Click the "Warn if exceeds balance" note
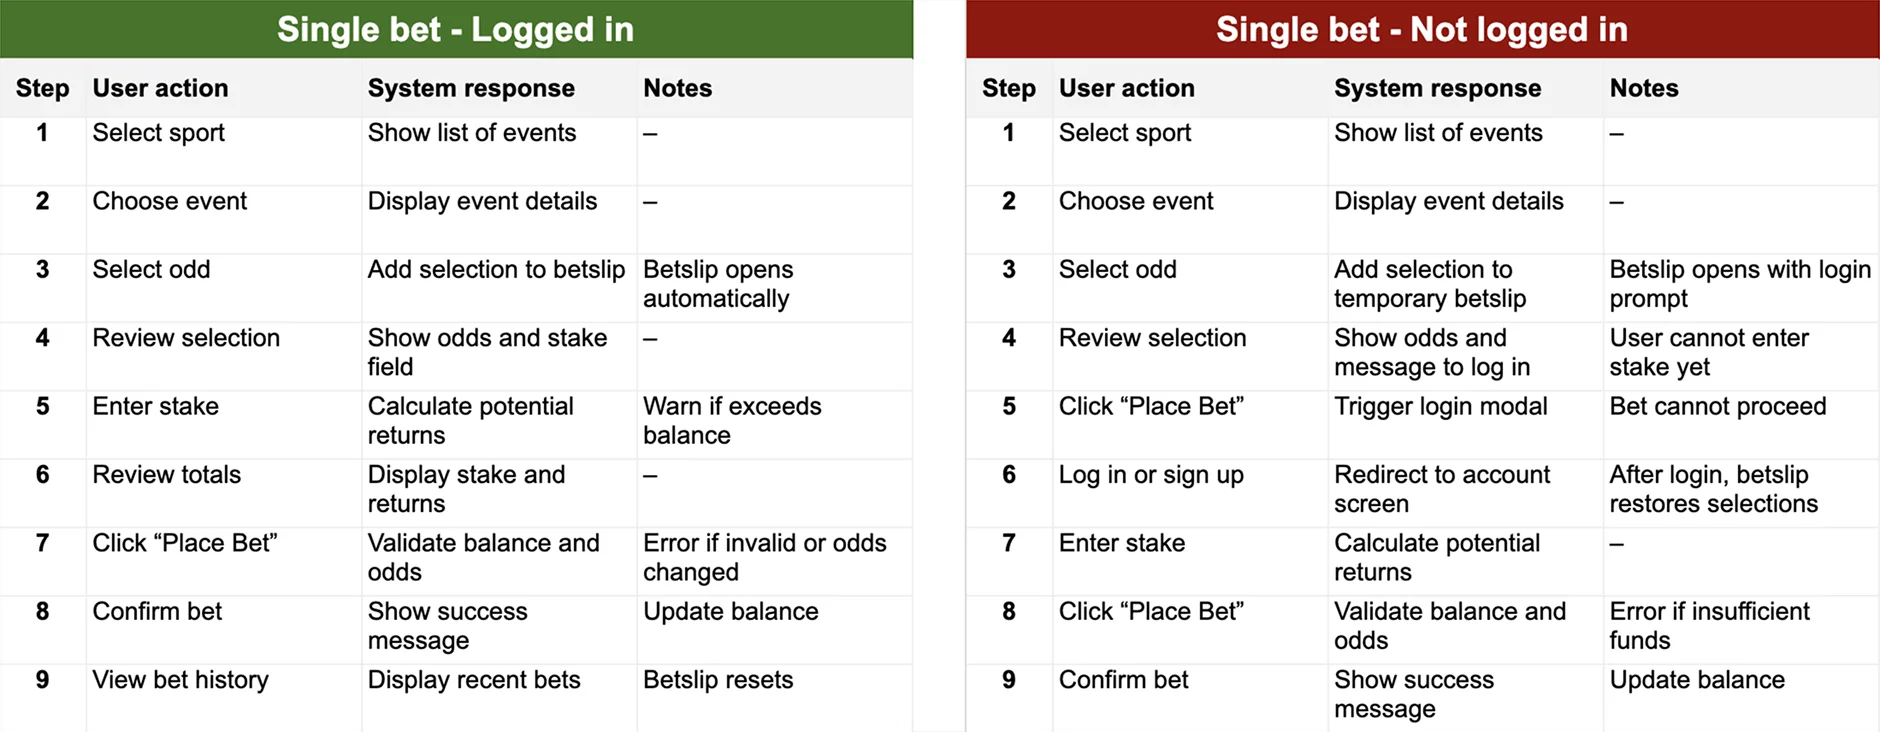The width and height of the screenshot is (1880, 732). (732, 420)
